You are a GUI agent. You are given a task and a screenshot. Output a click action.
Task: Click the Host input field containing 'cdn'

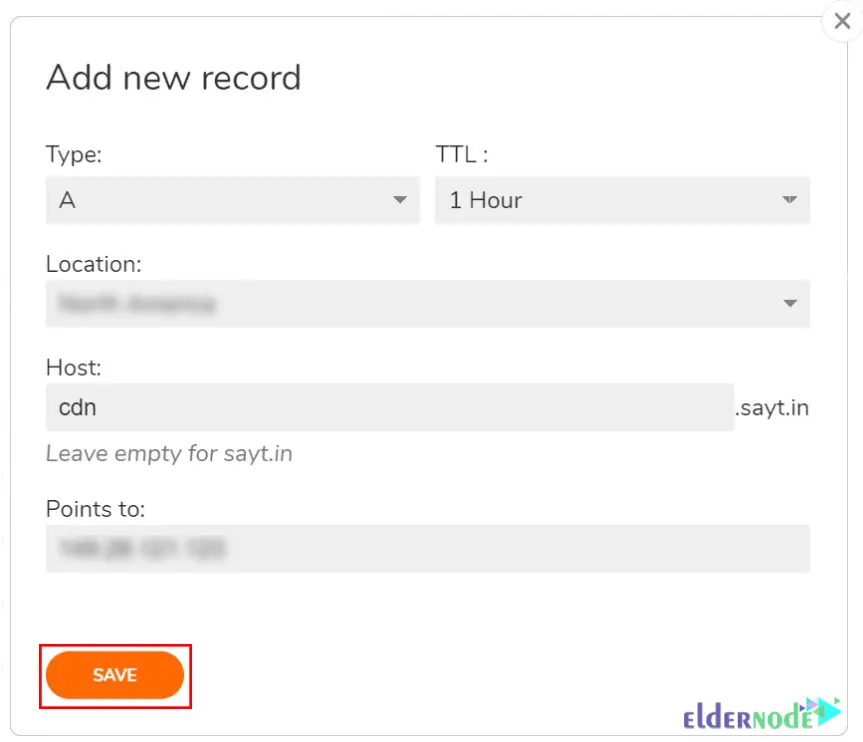click(390, 407)
